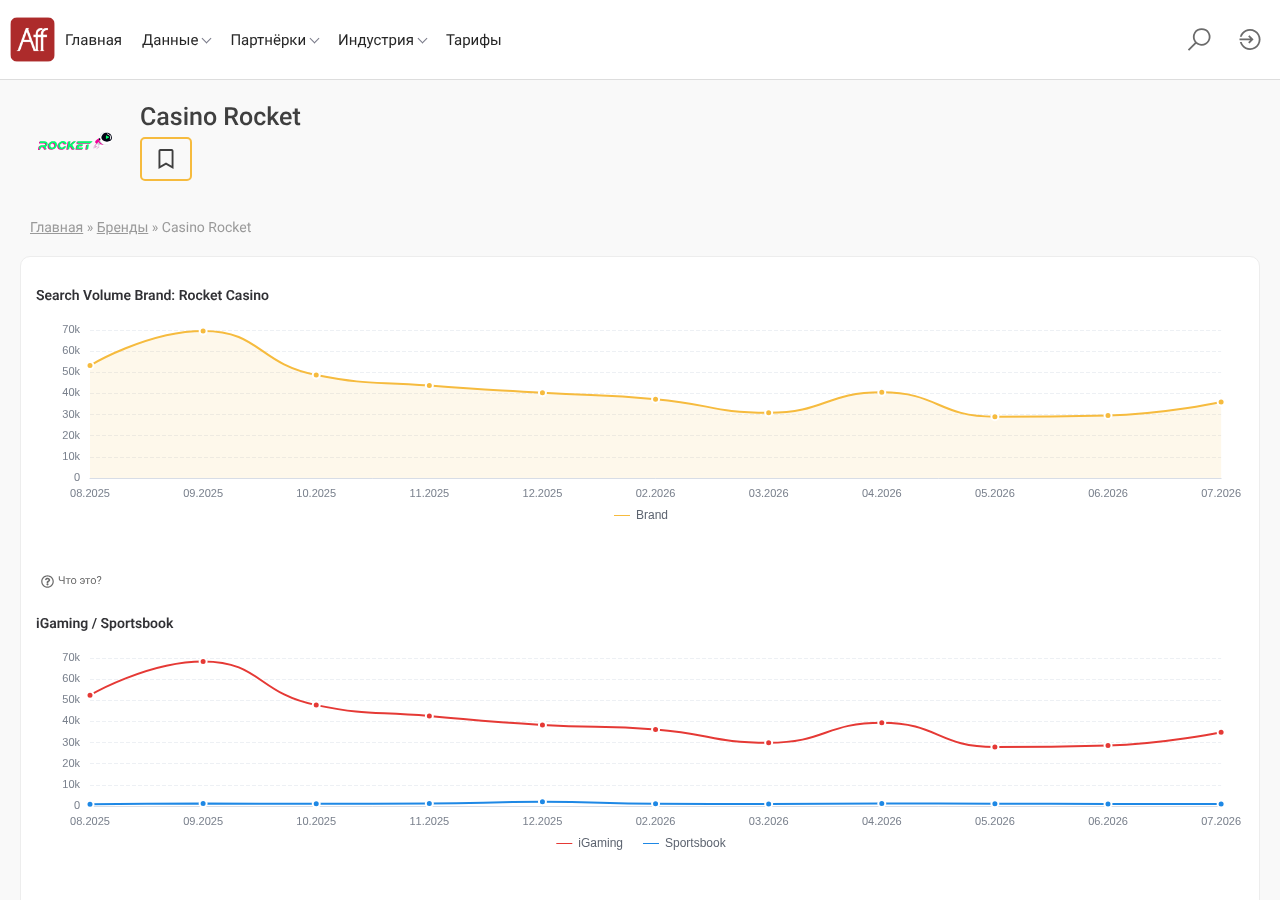The image size is (1280, 900).
Task: Toggle the Sportsbook series in legend
Action: 684,843
